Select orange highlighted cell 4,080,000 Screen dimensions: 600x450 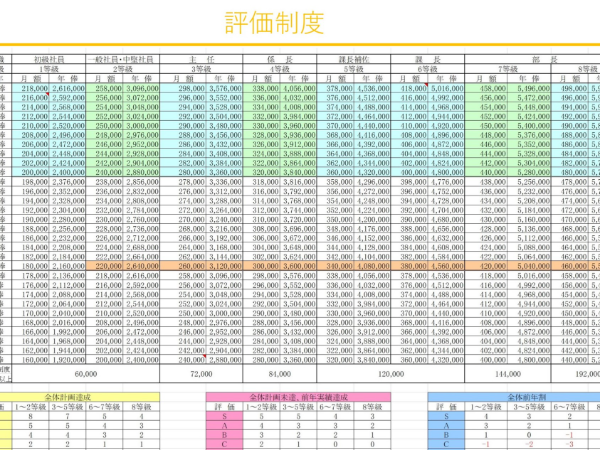[x=372, y=266]
